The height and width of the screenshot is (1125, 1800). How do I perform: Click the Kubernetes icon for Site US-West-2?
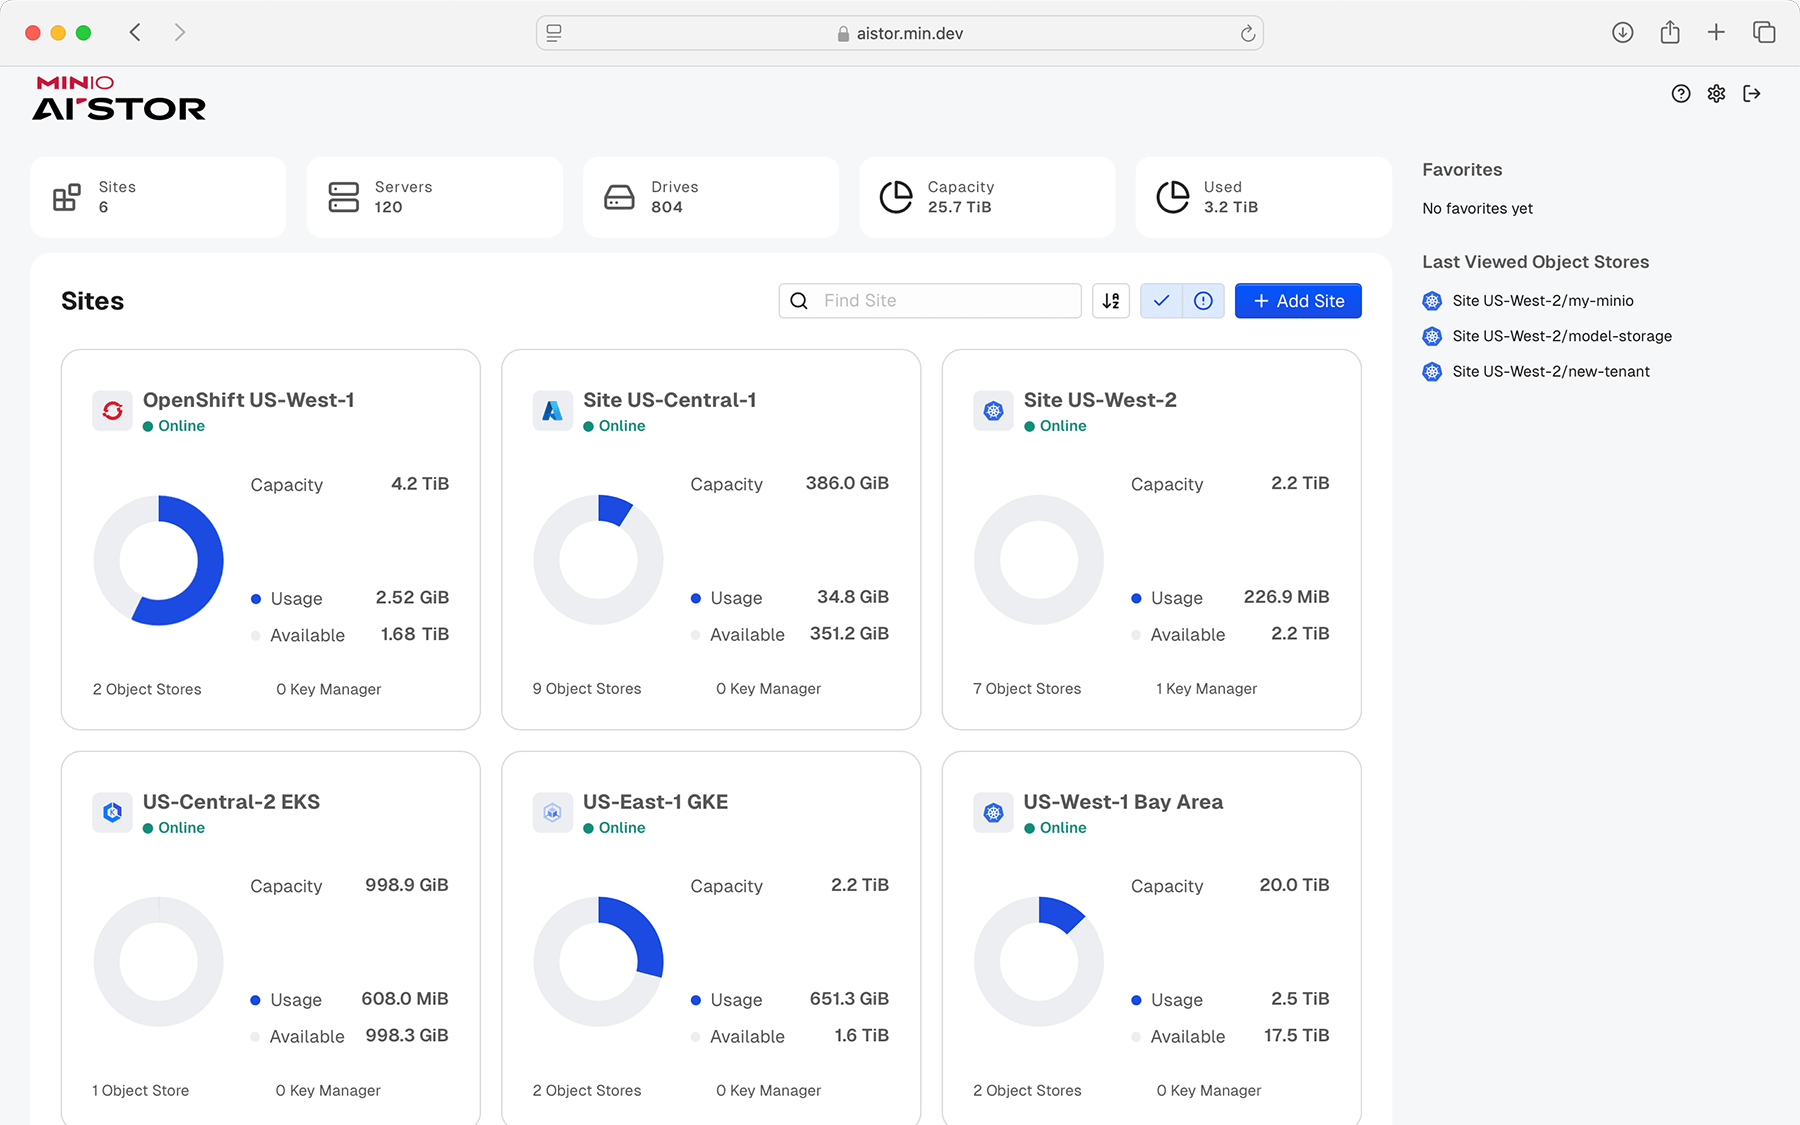point(993,411)
